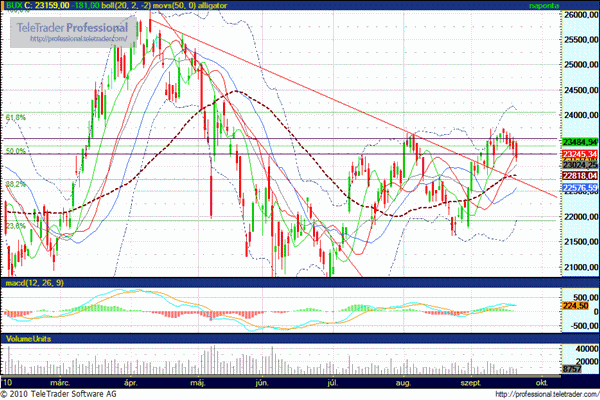Click the green 23484,94 price tag

pyautogui.click(x=580, y=143)
